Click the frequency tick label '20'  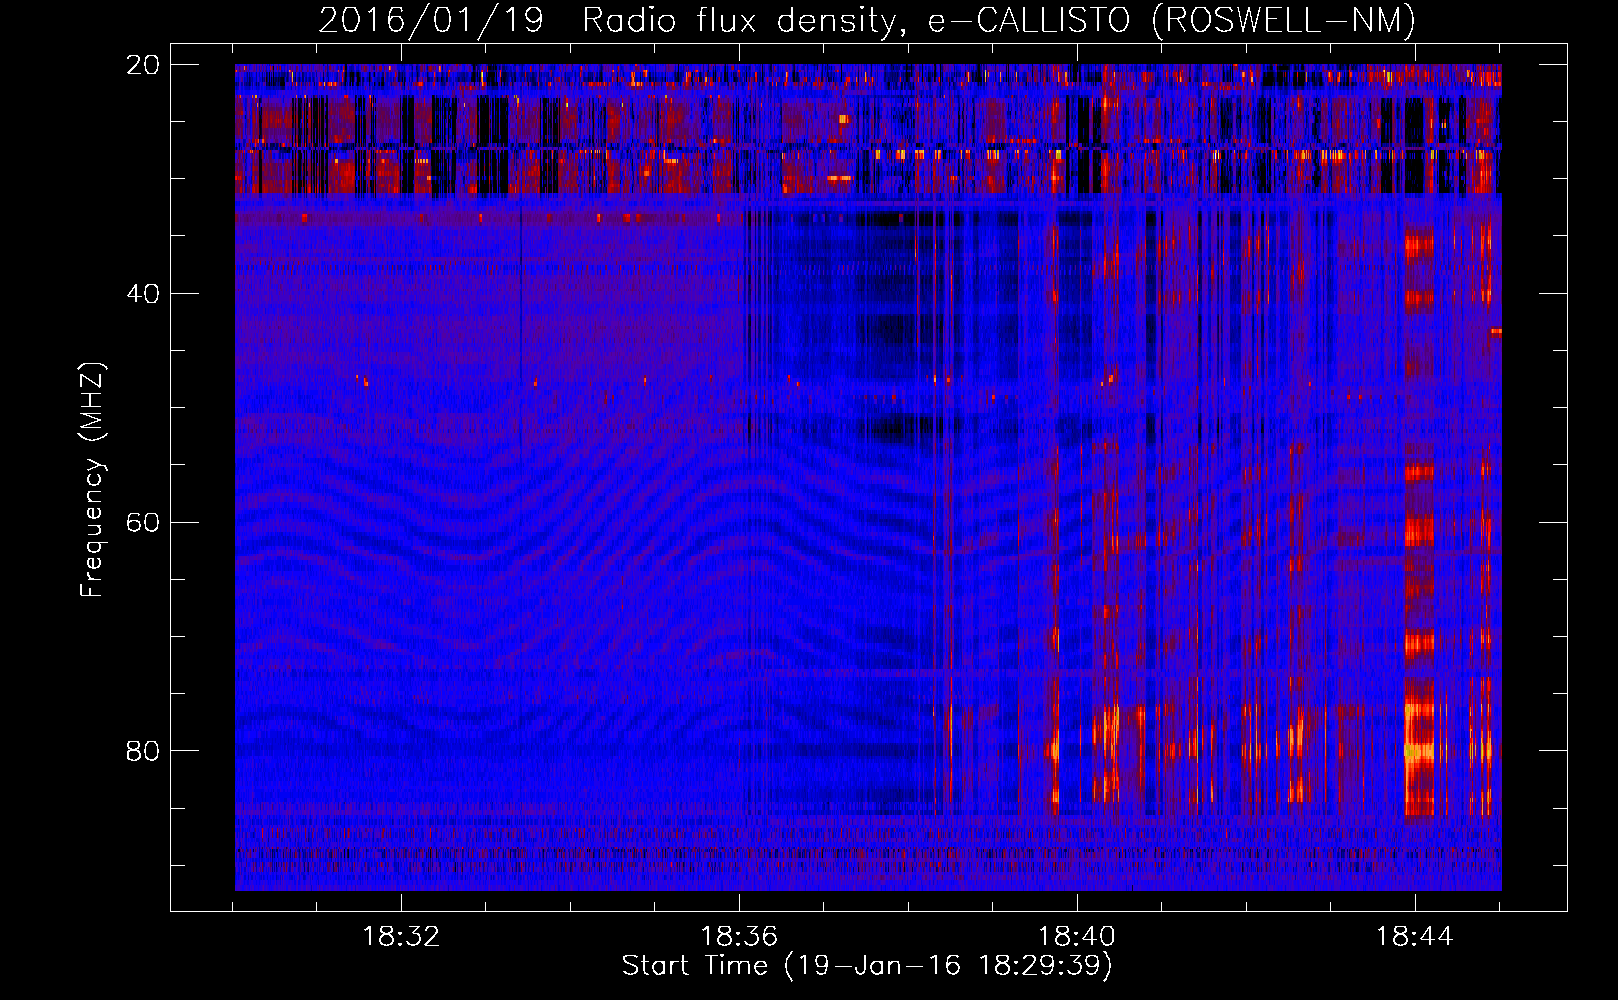point(143,65)
